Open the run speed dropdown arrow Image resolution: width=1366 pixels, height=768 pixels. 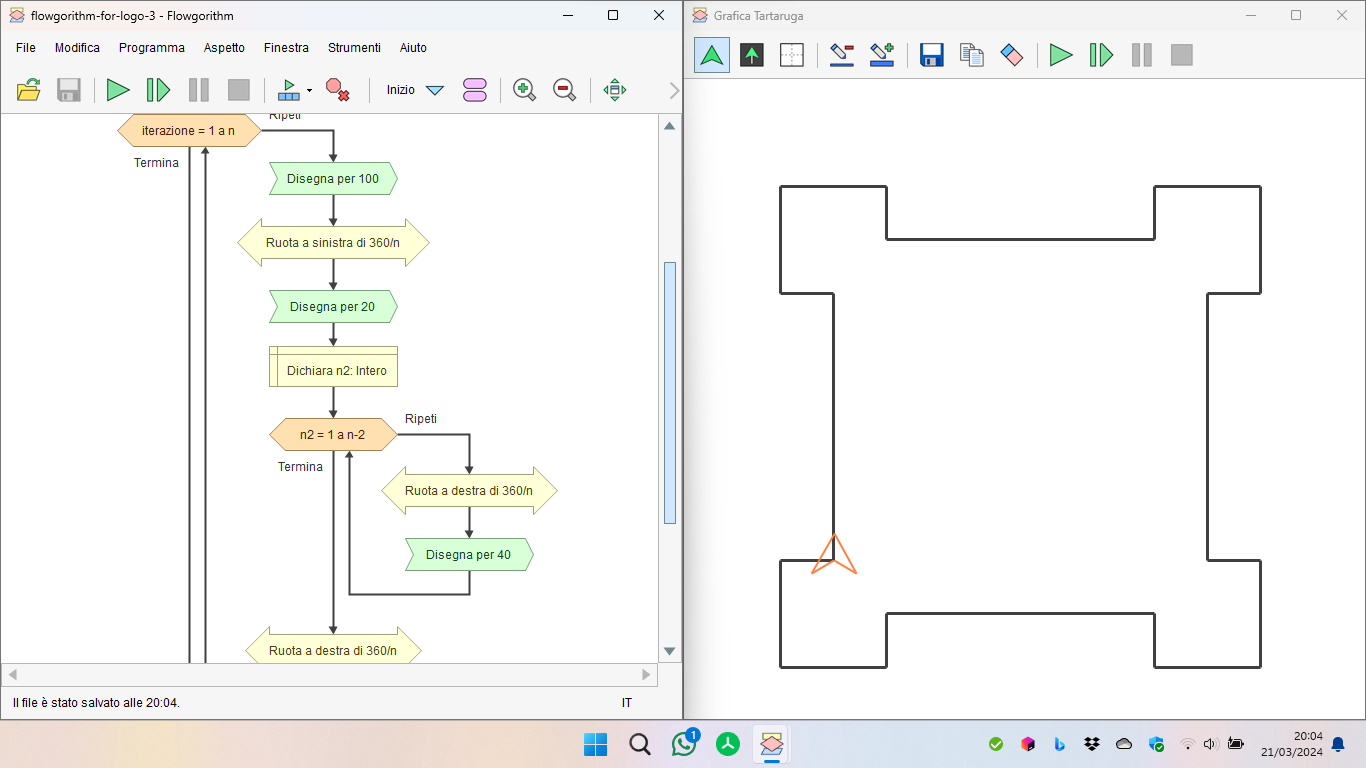[x=309, y=91]
